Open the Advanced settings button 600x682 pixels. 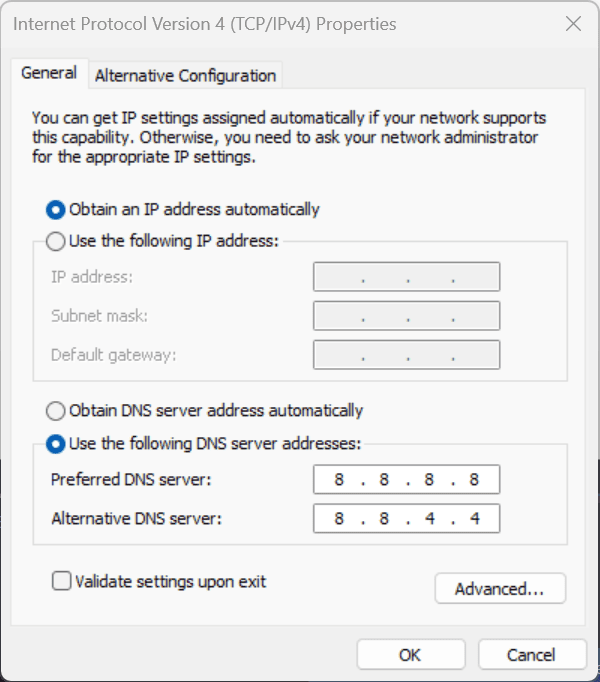[500, 589]
